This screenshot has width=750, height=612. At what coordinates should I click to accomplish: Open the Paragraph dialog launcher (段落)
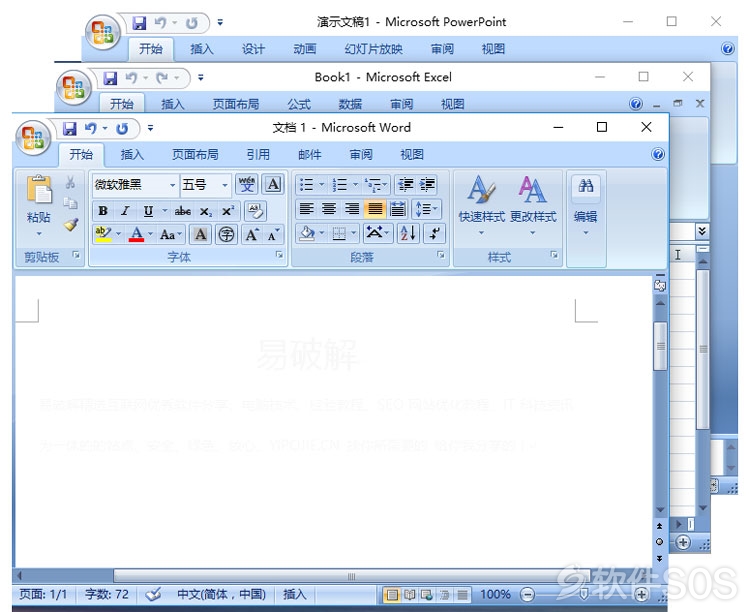441,255
